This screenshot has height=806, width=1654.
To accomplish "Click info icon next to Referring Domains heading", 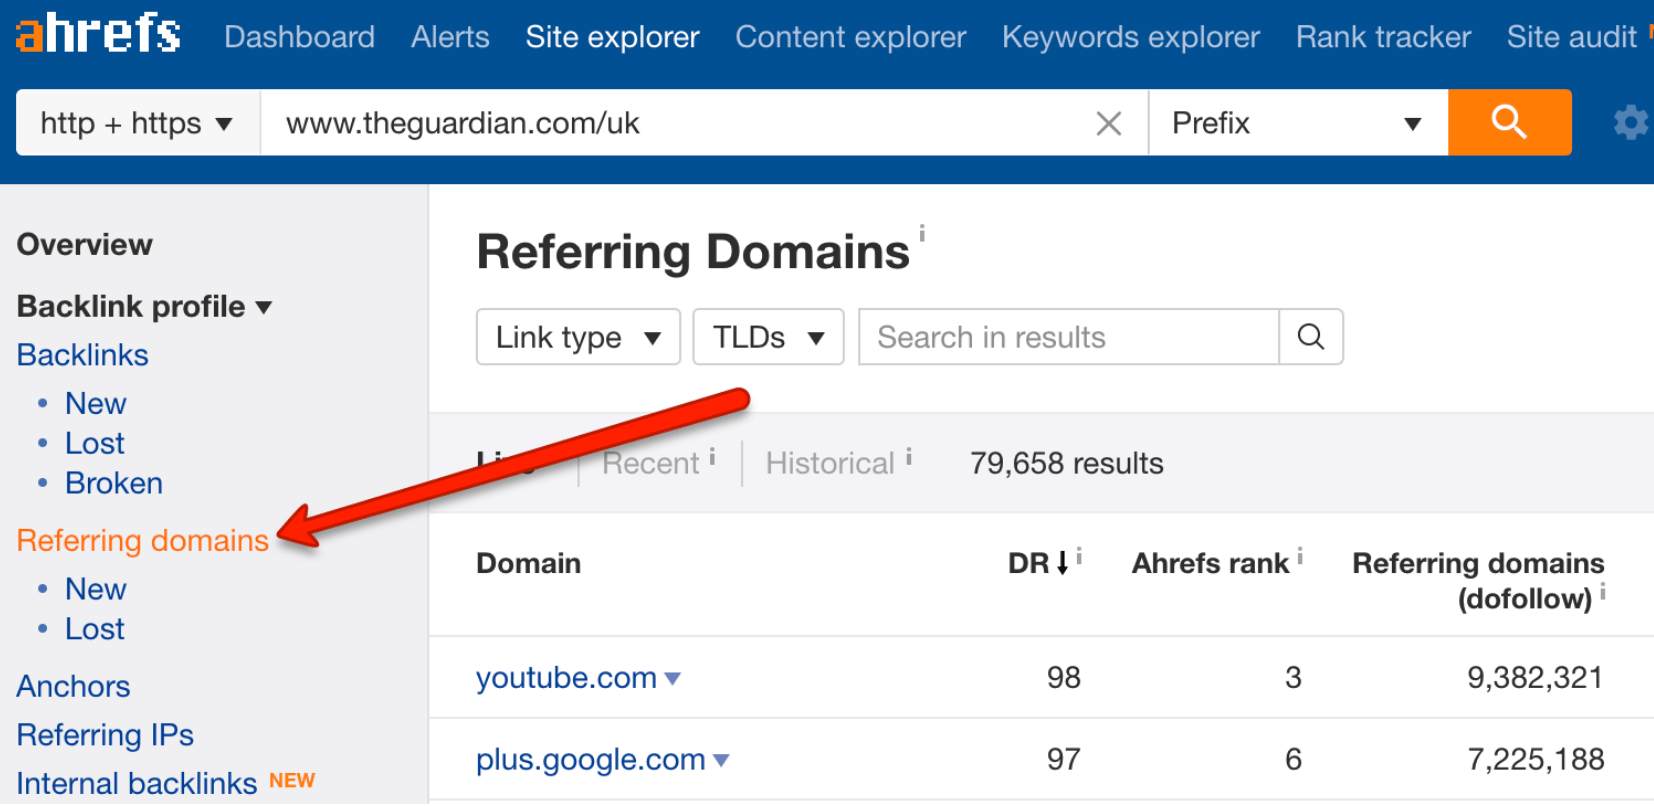I will (x=922, y=233).
